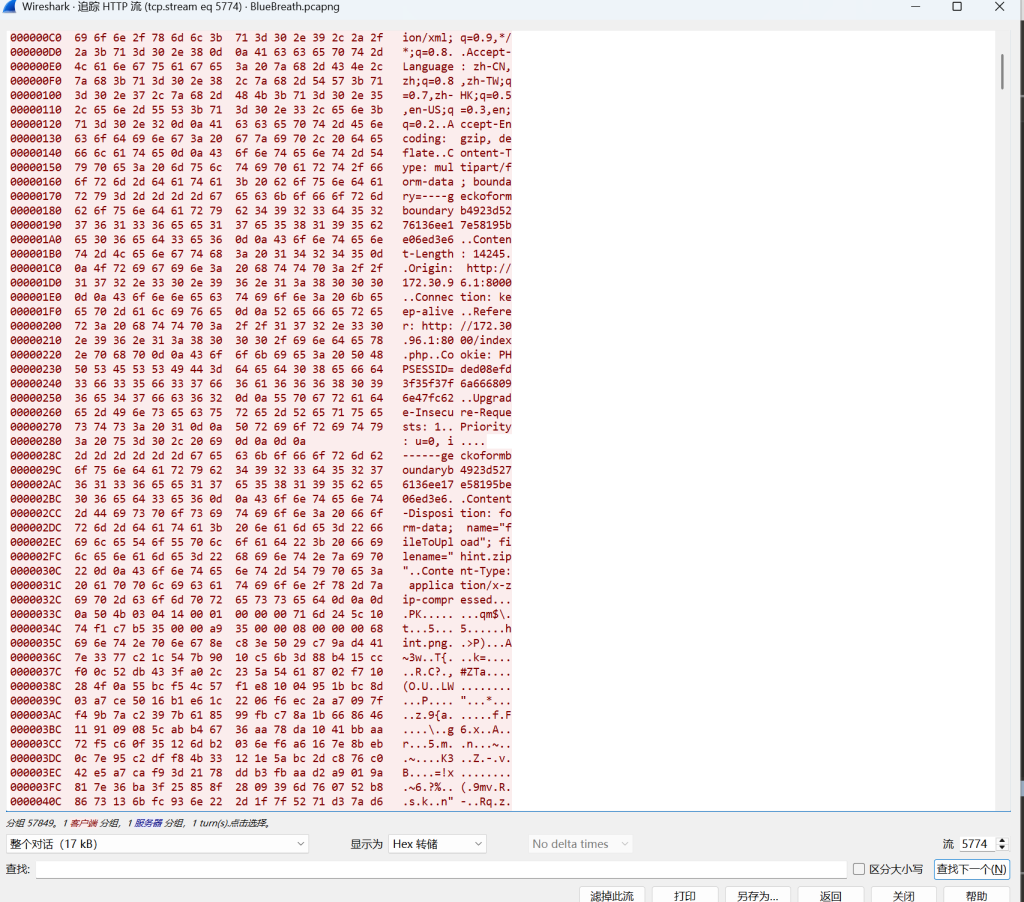Enable the 区分大小写 case-sensitive checkbox
The image size is (1024, 902).
click(859, 869)
